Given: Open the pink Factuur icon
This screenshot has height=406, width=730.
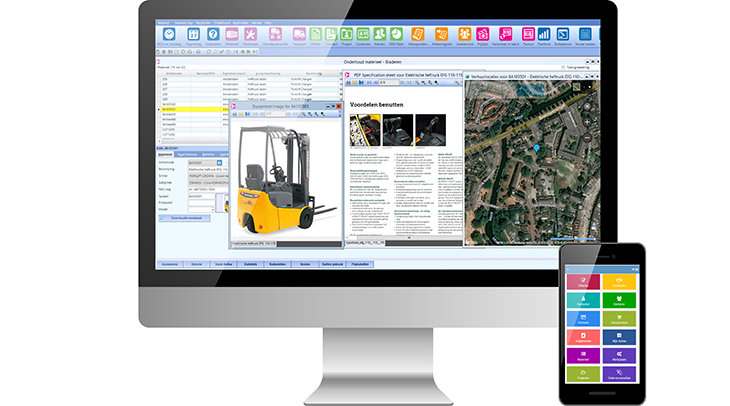Looking at the screenshot, I should point(528,34).
